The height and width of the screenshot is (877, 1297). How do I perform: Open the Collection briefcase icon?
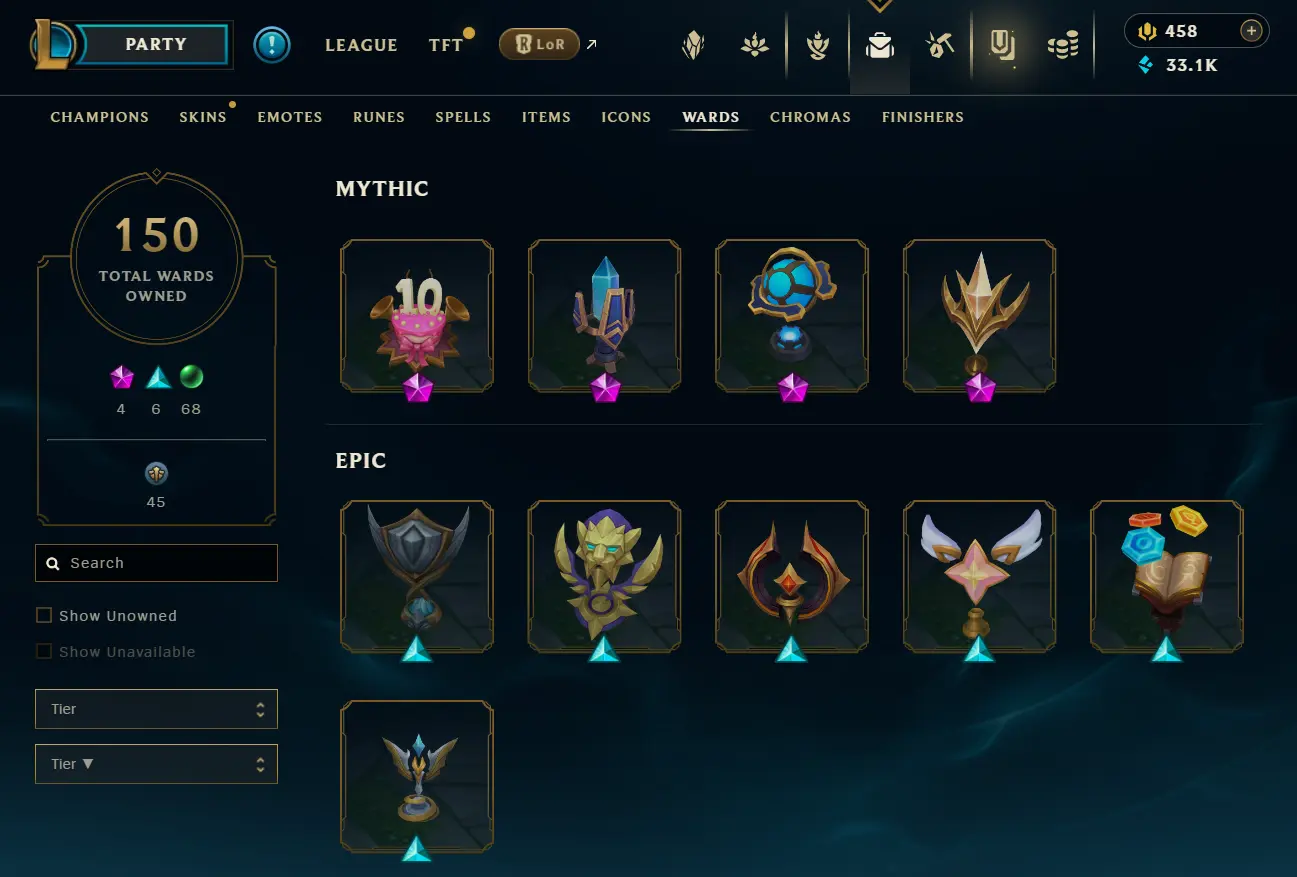[879, 46]
